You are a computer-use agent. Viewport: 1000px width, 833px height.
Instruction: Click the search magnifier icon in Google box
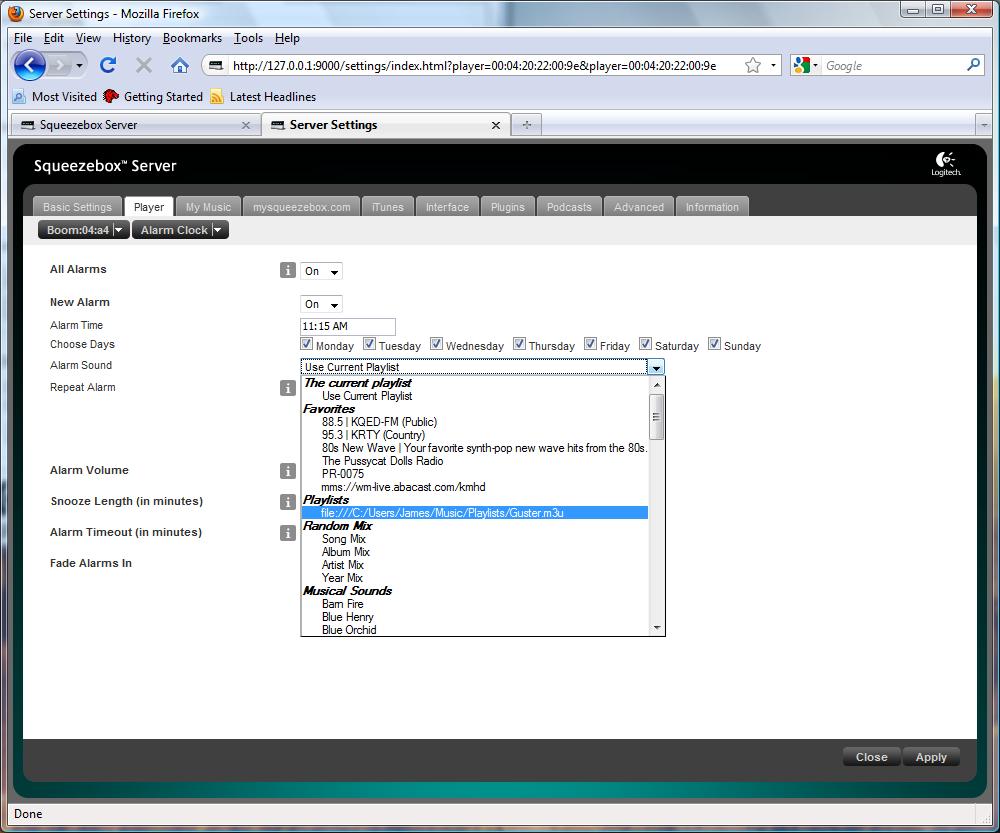(973, 65)
